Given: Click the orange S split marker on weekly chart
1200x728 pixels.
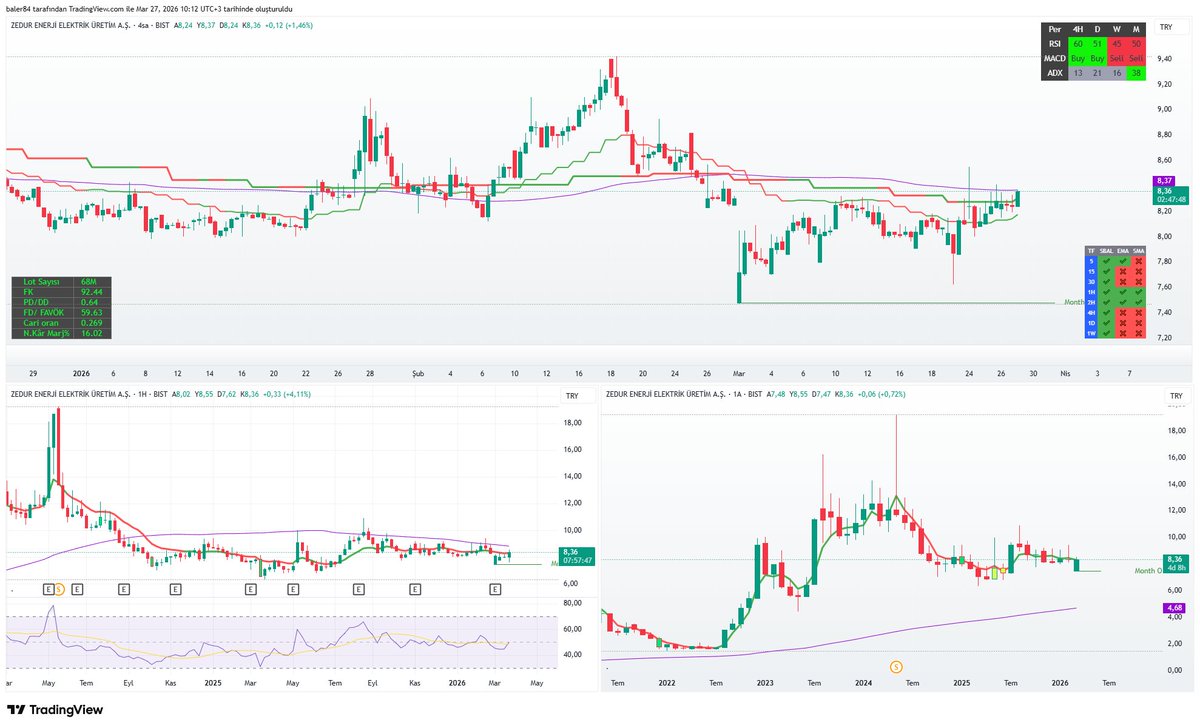Looking at the screenshot, I should (x=59, y=590).
